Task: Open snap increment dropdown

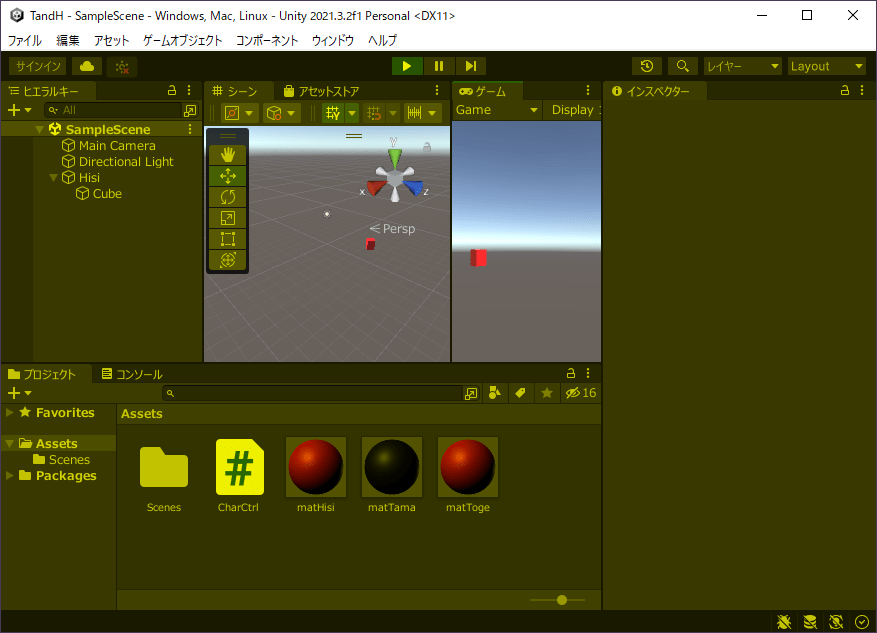Action: pos(422,113)
